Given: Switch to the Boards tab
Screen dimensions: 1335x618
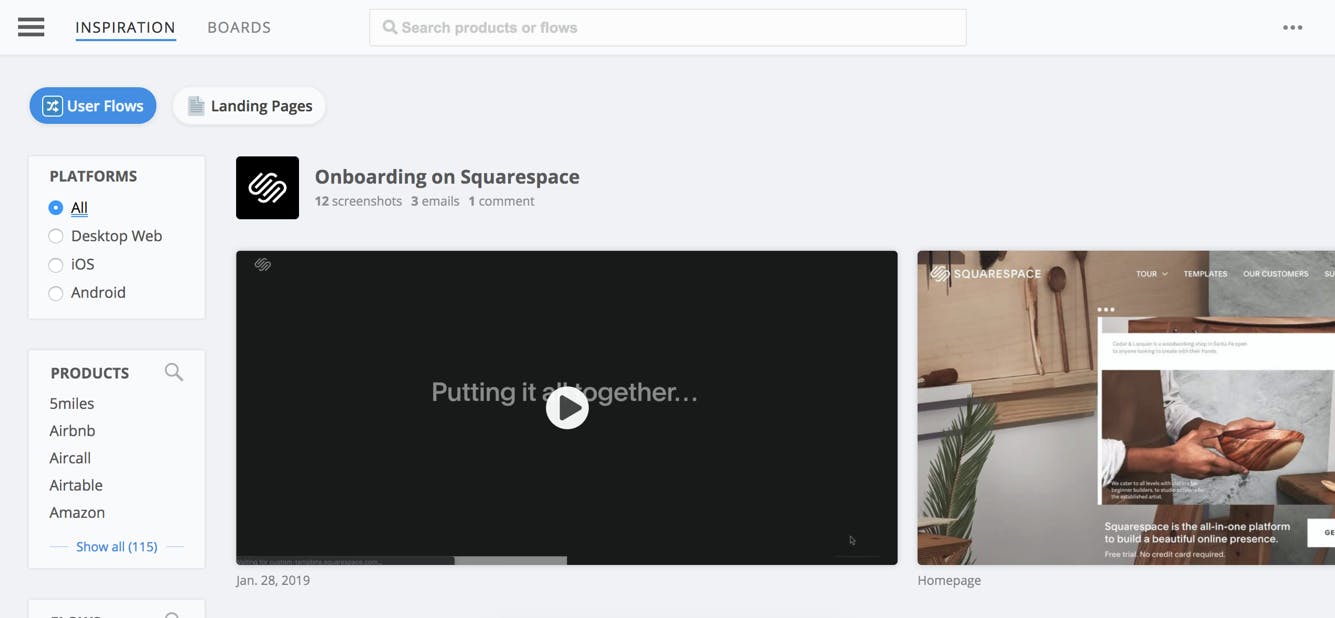Looking at the screenshot, I should tap(239, 27).
